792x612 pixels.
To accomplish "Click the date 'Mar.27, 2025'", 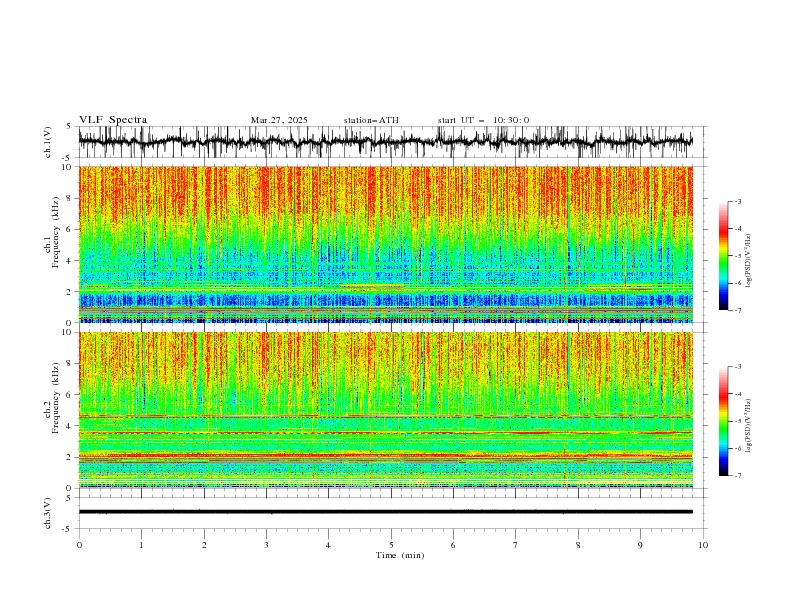I will [x=279, y=120].
